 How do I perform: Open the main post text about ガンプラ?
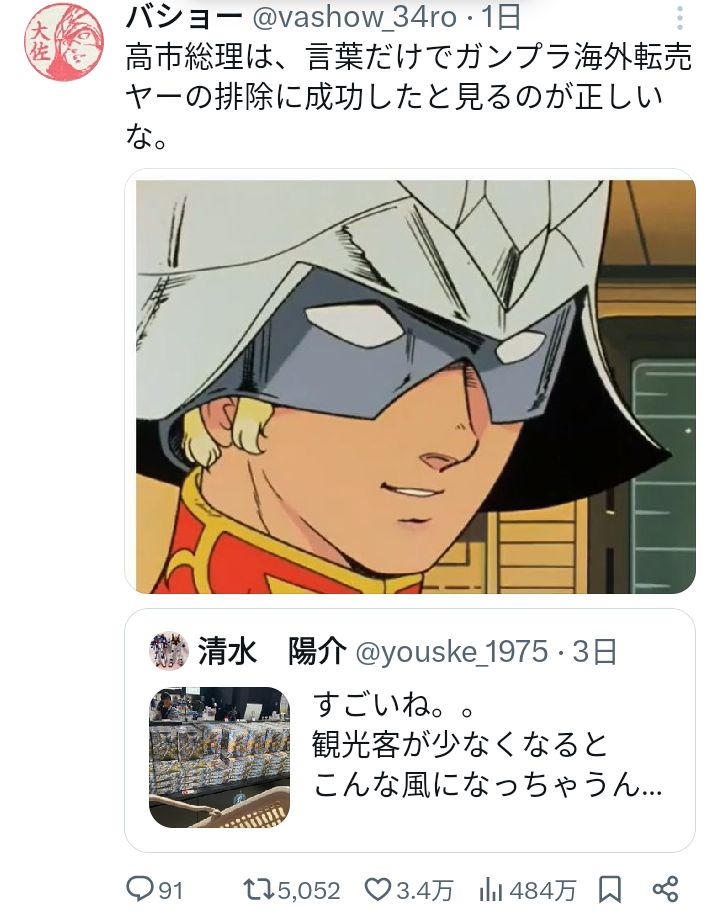(x=409, y=96)
